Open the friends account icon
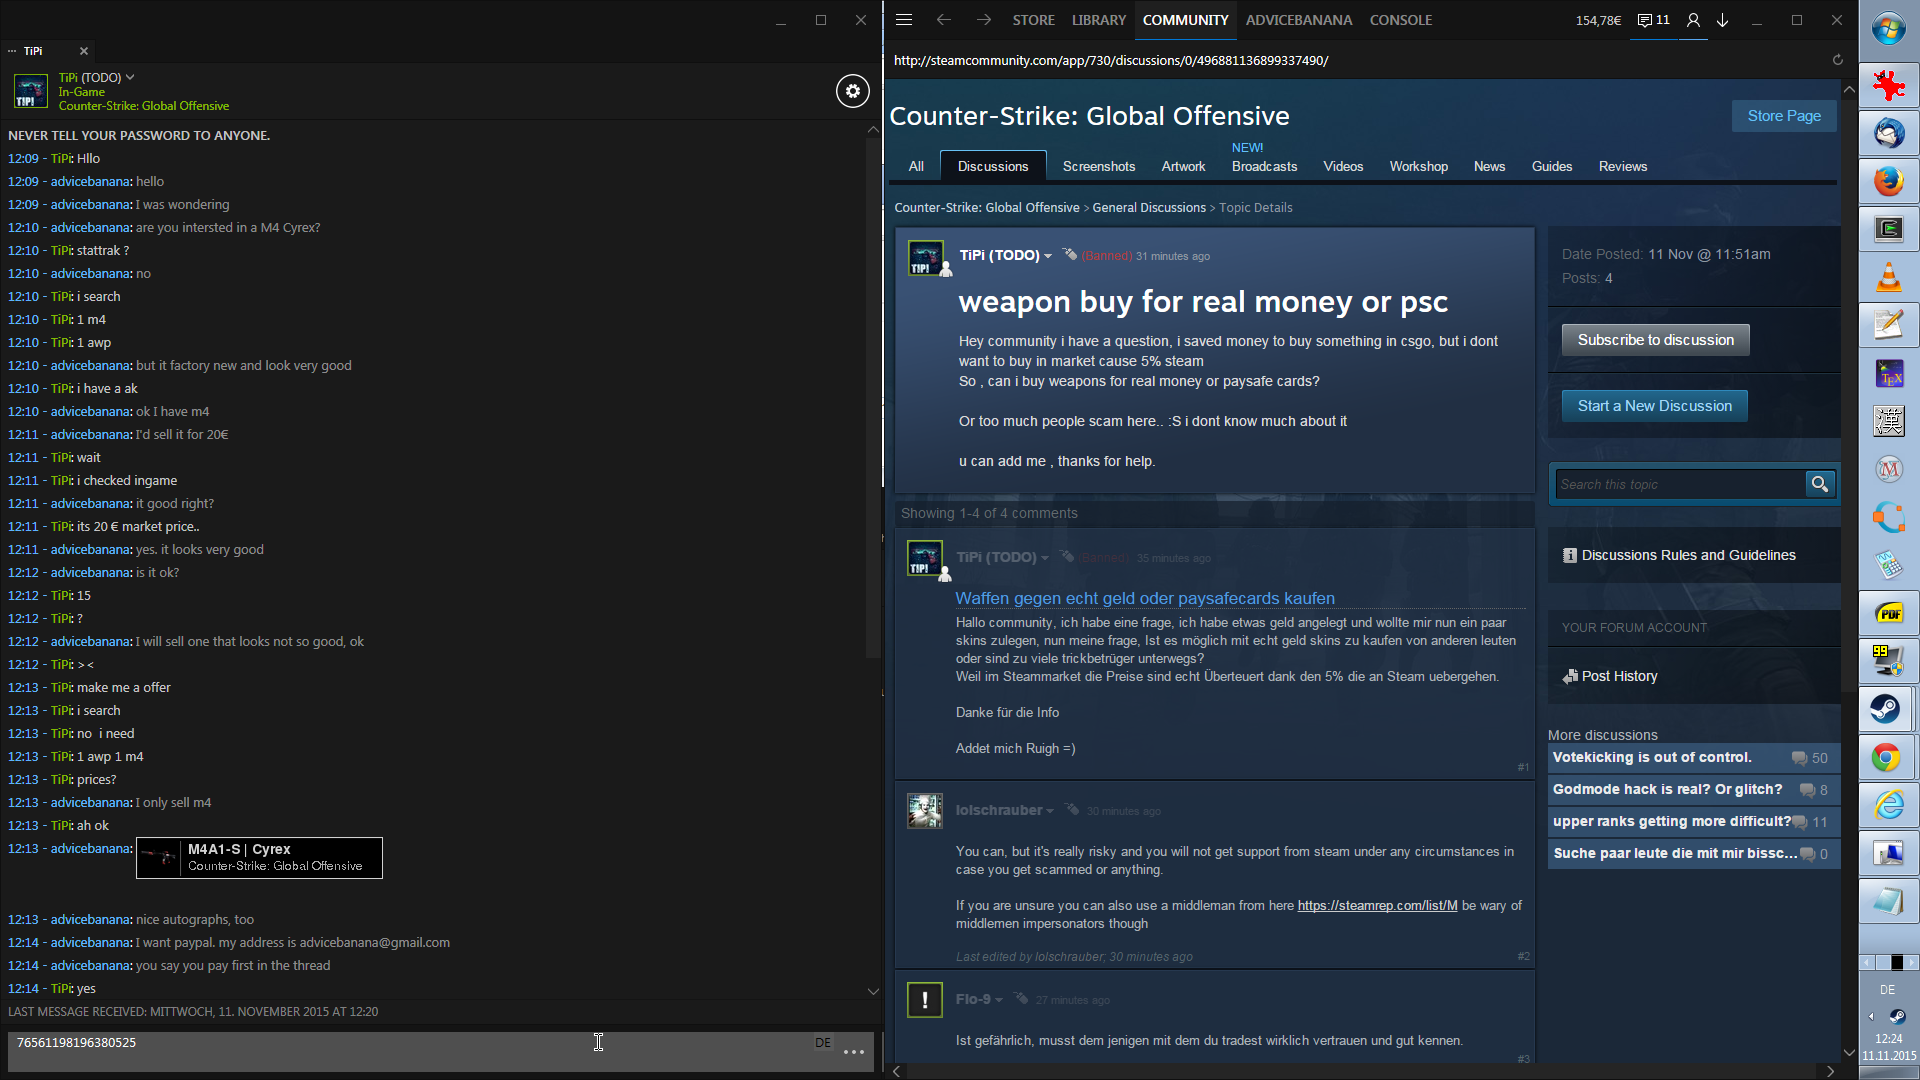This screenshot has height=1080, width=1920. pyautogui.click(x=1693, y=20)
